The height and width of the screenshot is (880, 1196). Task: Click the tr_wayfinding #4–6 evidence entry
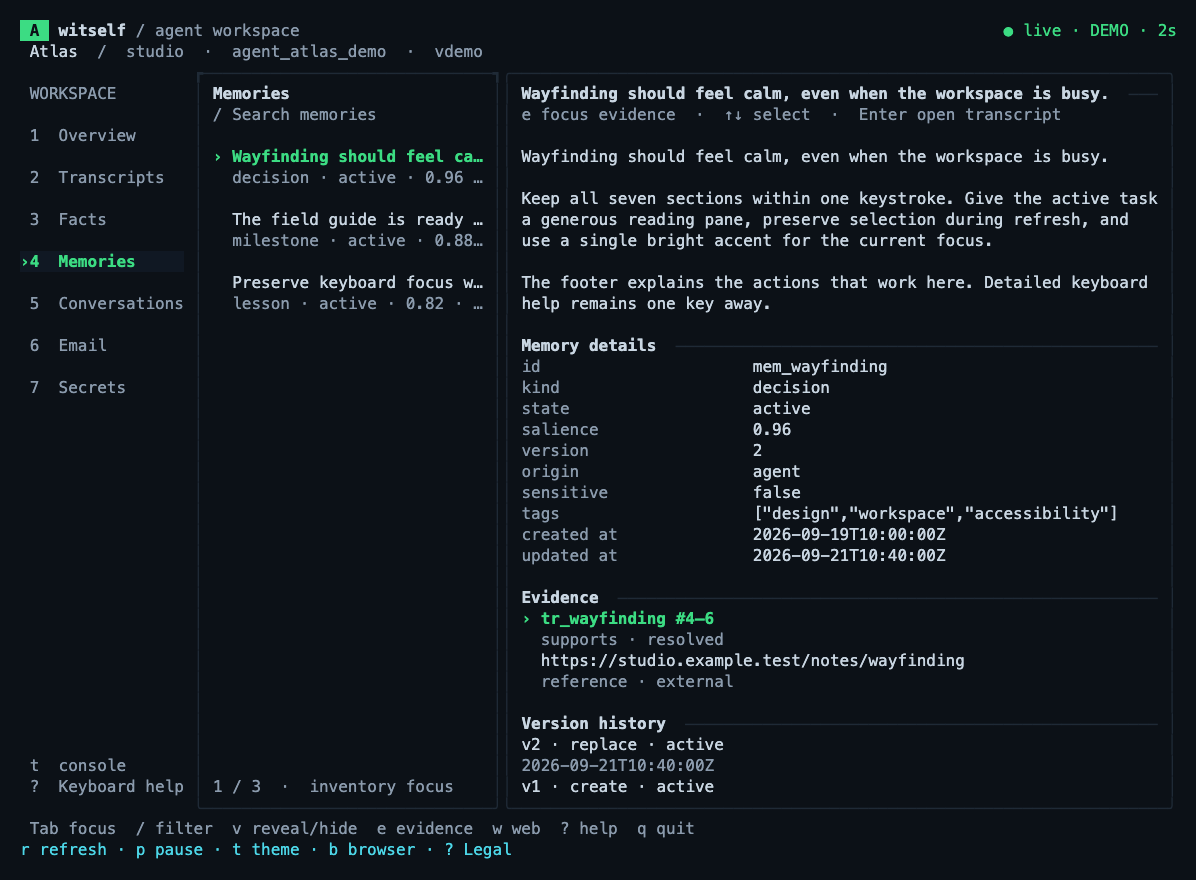627,618
